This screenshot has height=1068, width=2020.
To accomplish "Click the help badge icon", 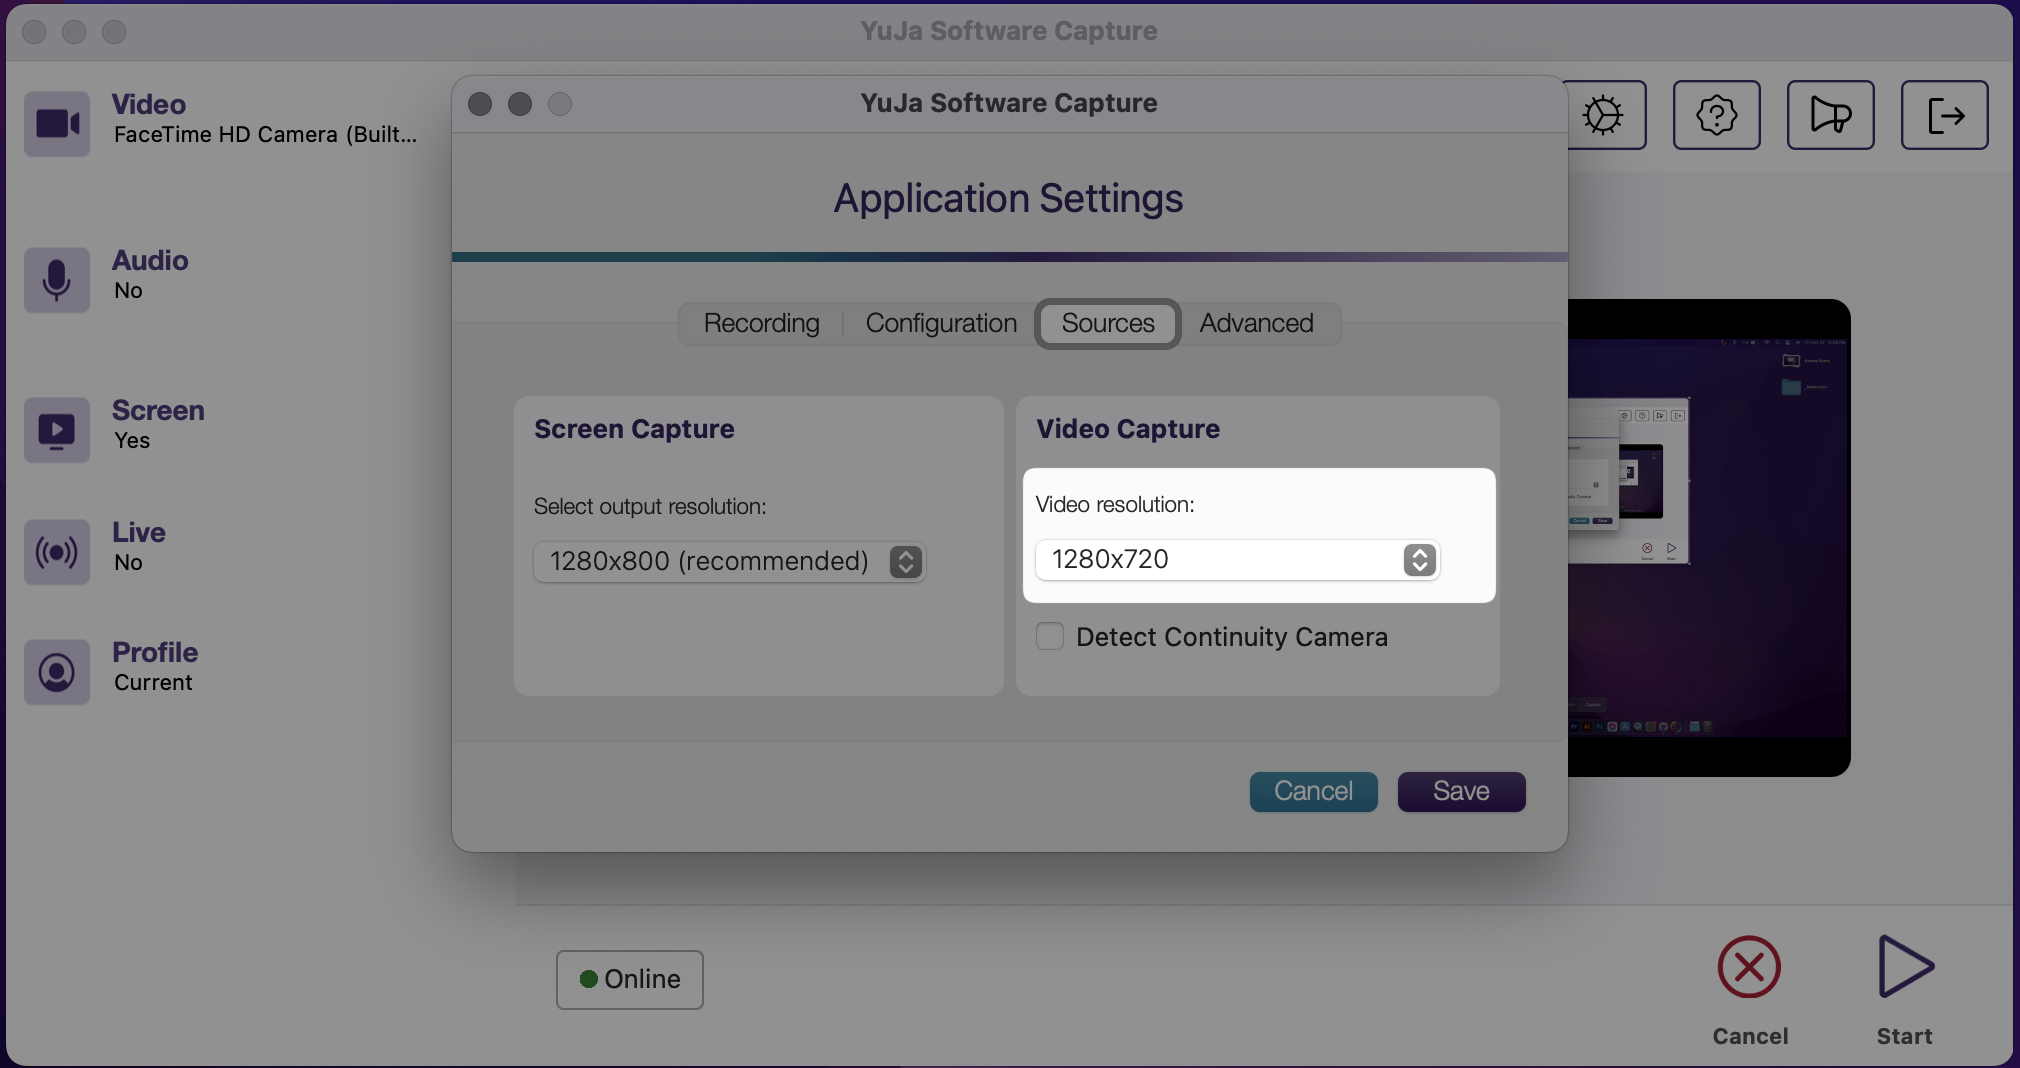I will pos(1716,115).
